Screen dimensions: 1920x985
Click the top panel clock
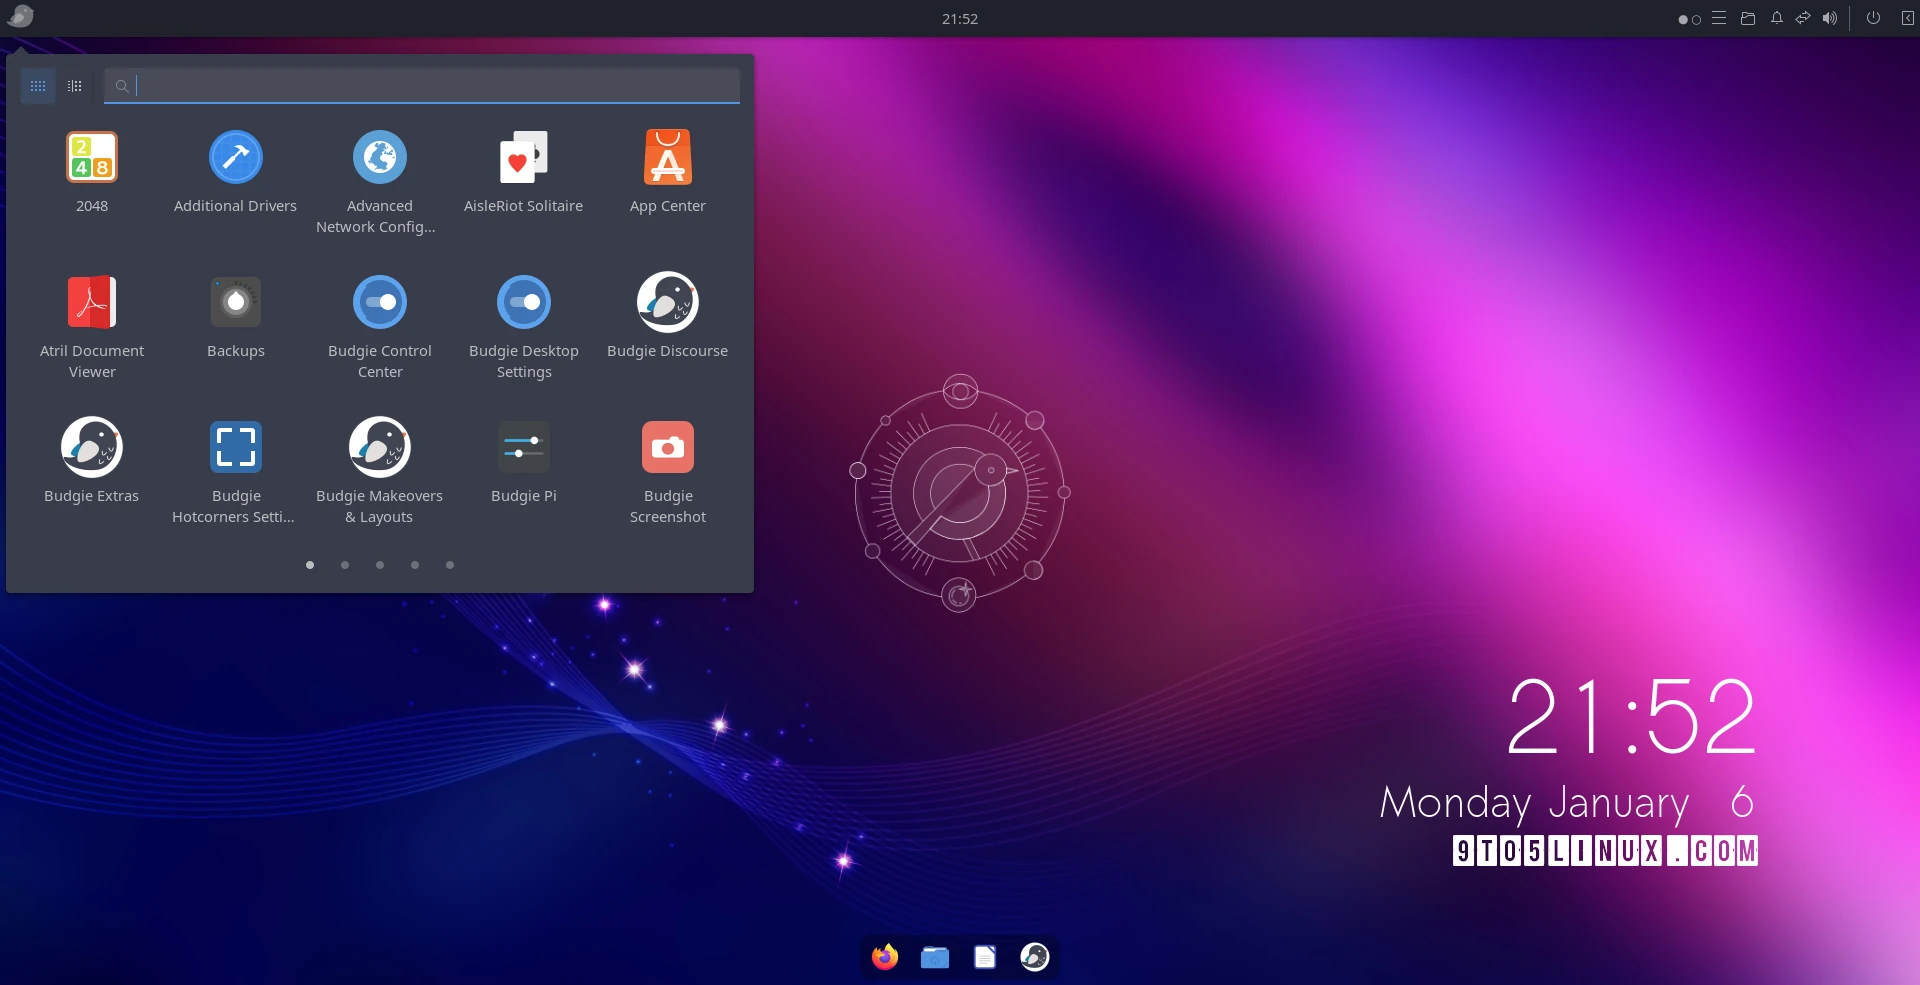[x=959, y=19]
